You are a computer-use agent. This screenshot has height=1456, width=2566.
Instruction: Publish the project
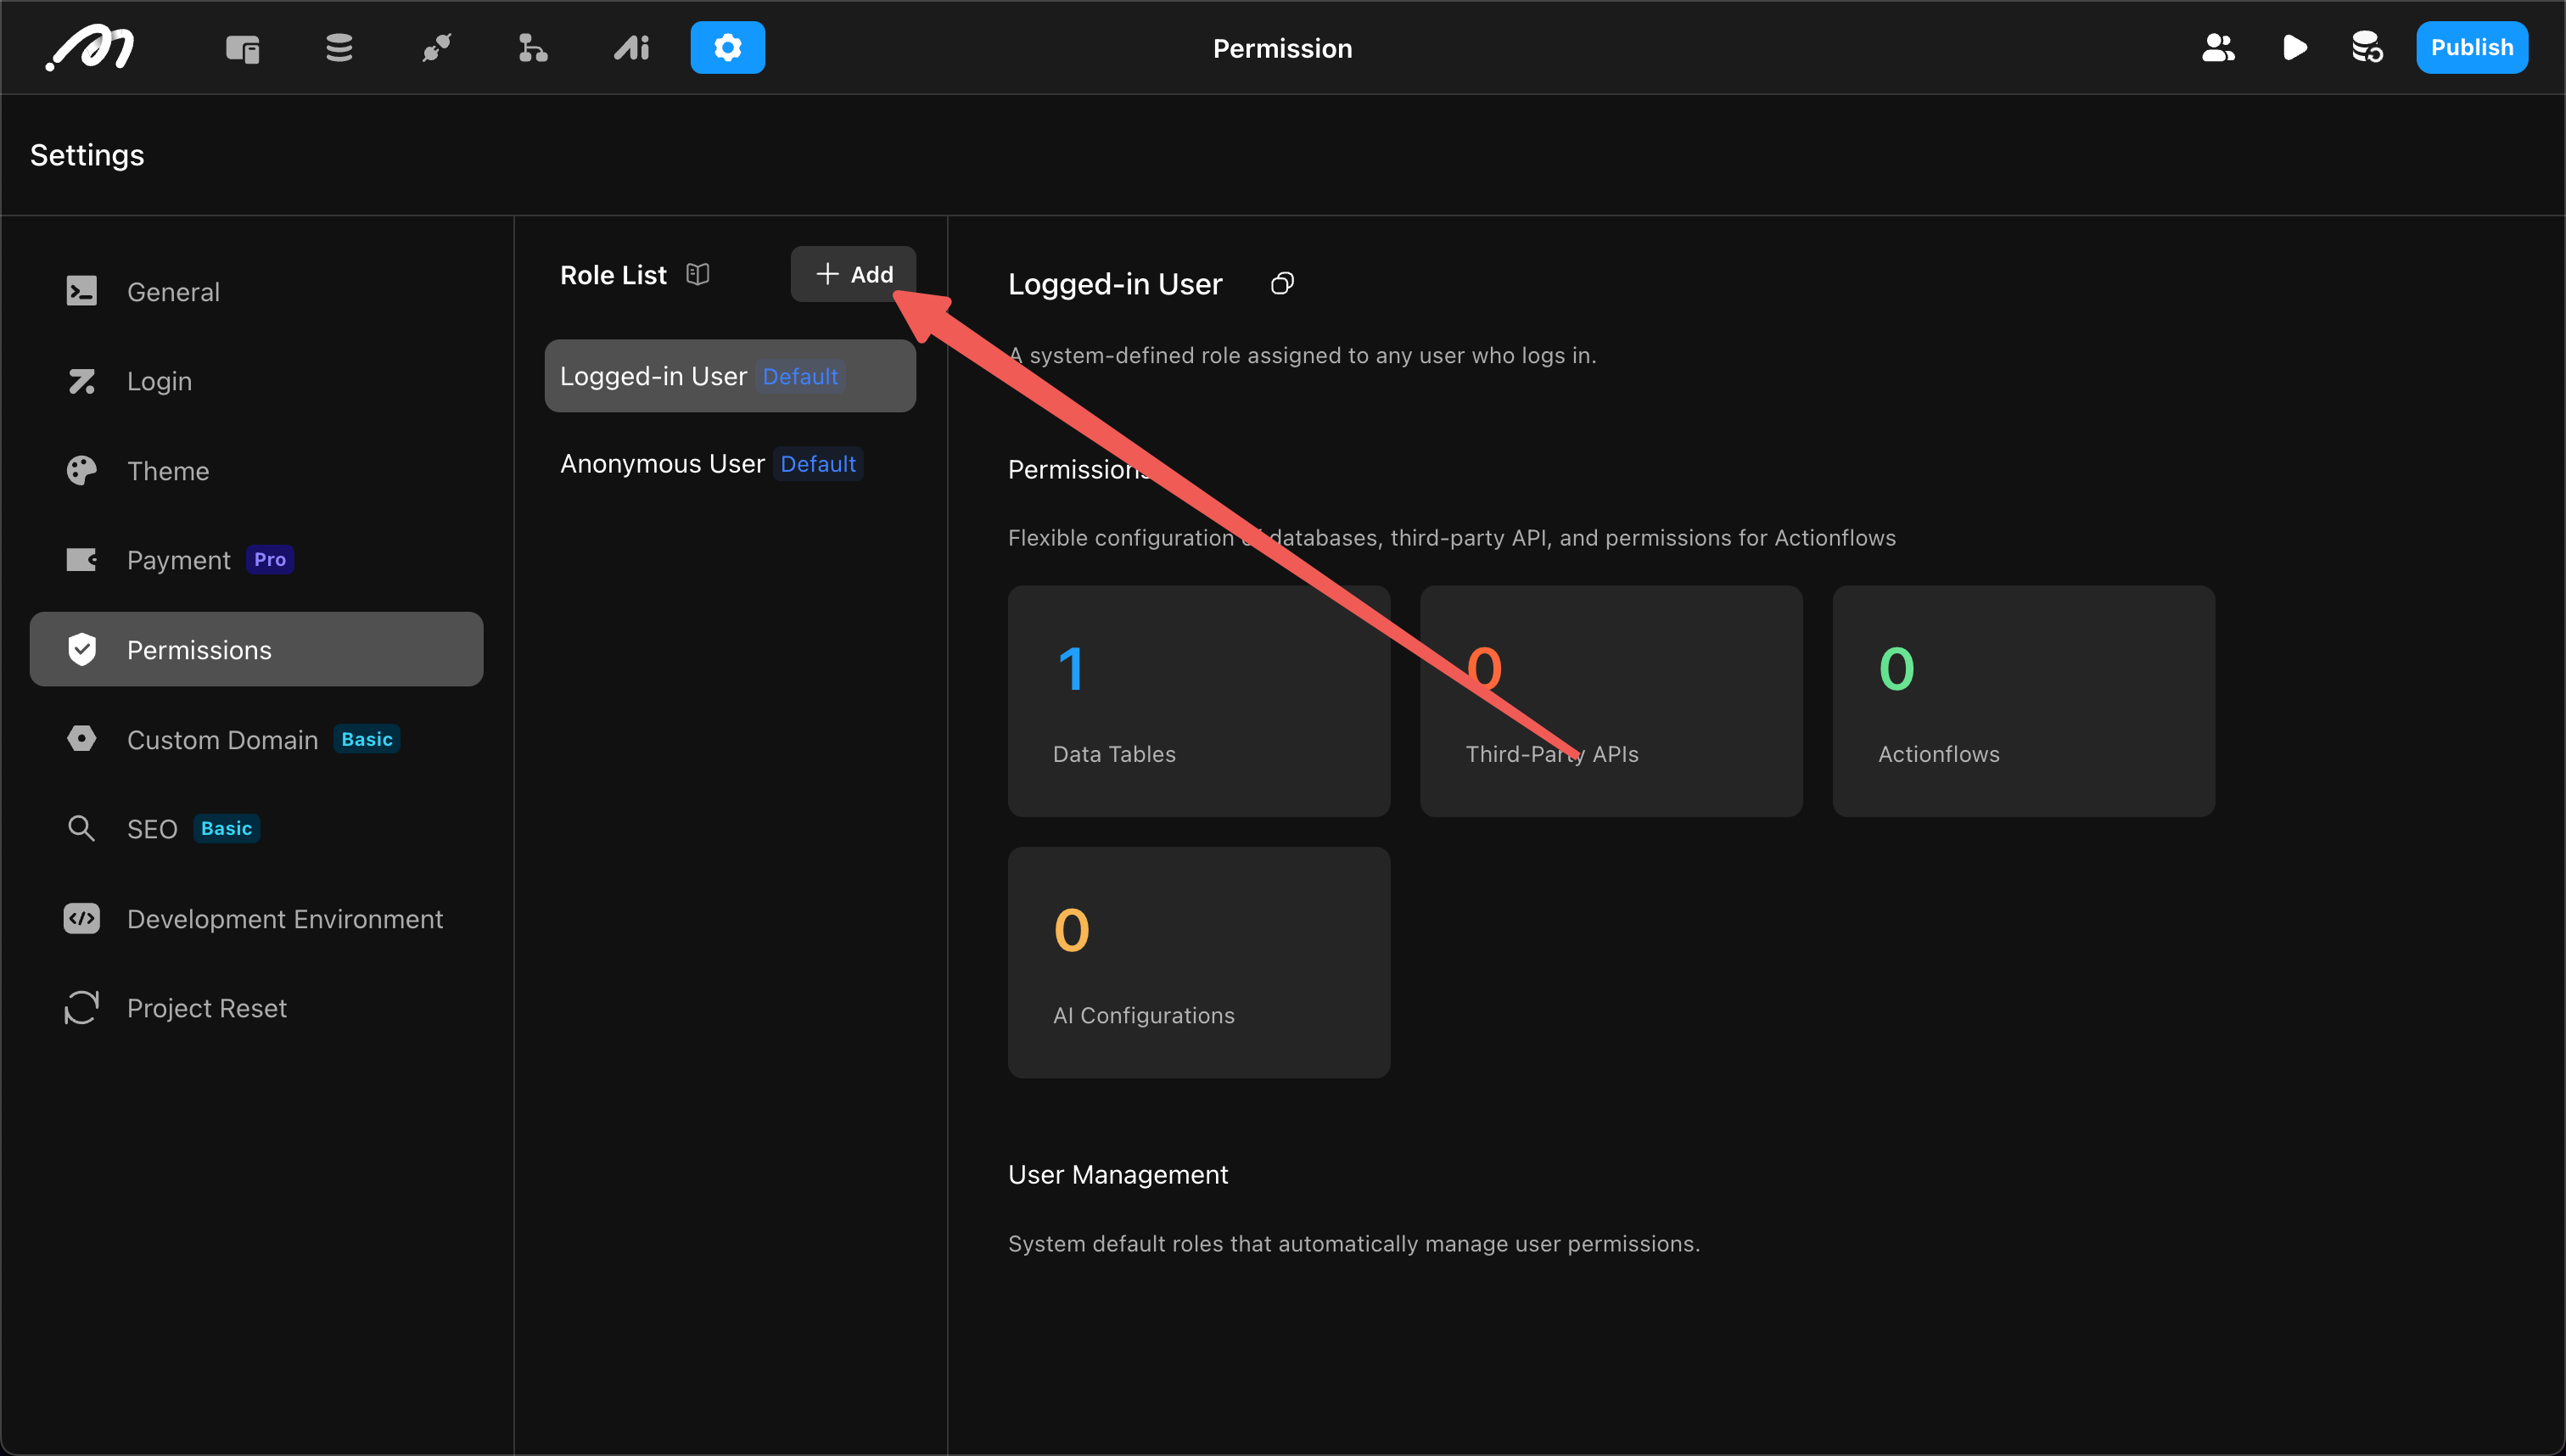(2471, 48)
